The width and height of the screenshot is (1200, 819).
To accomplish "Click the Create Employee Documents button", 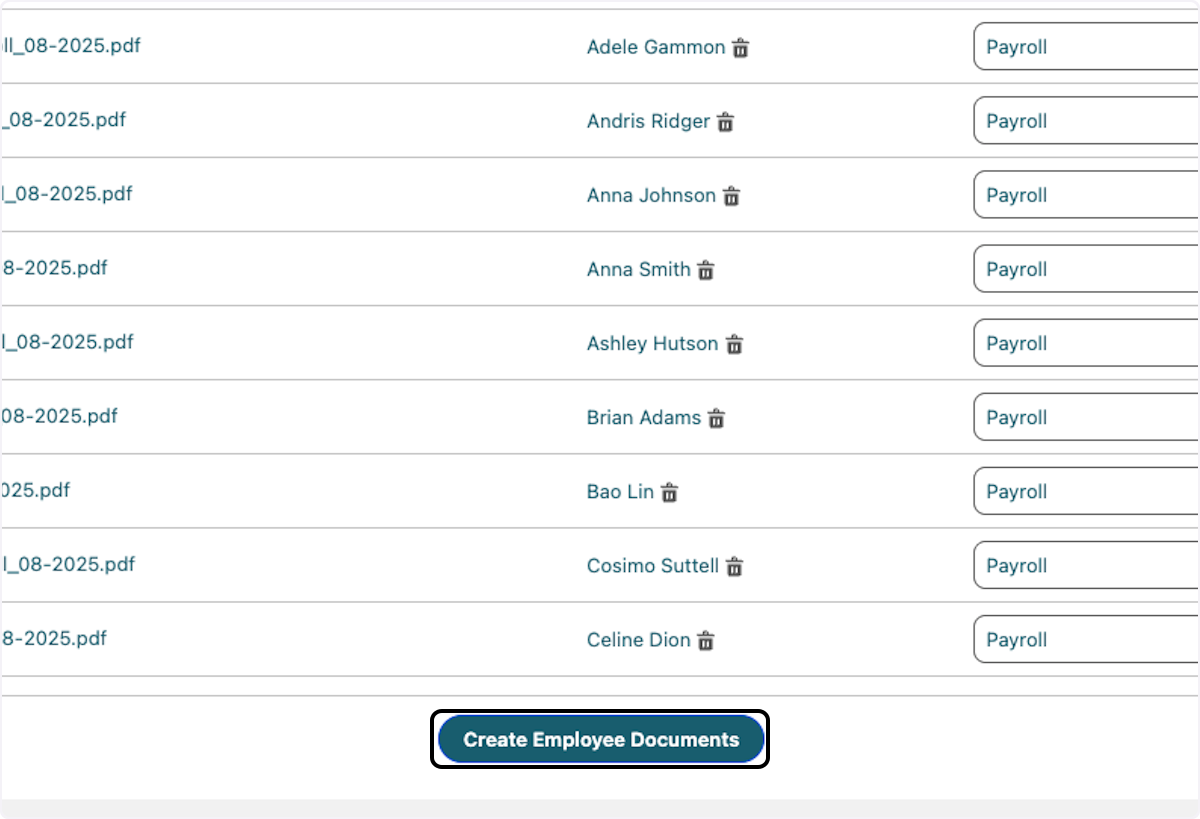I will (600, 739).
